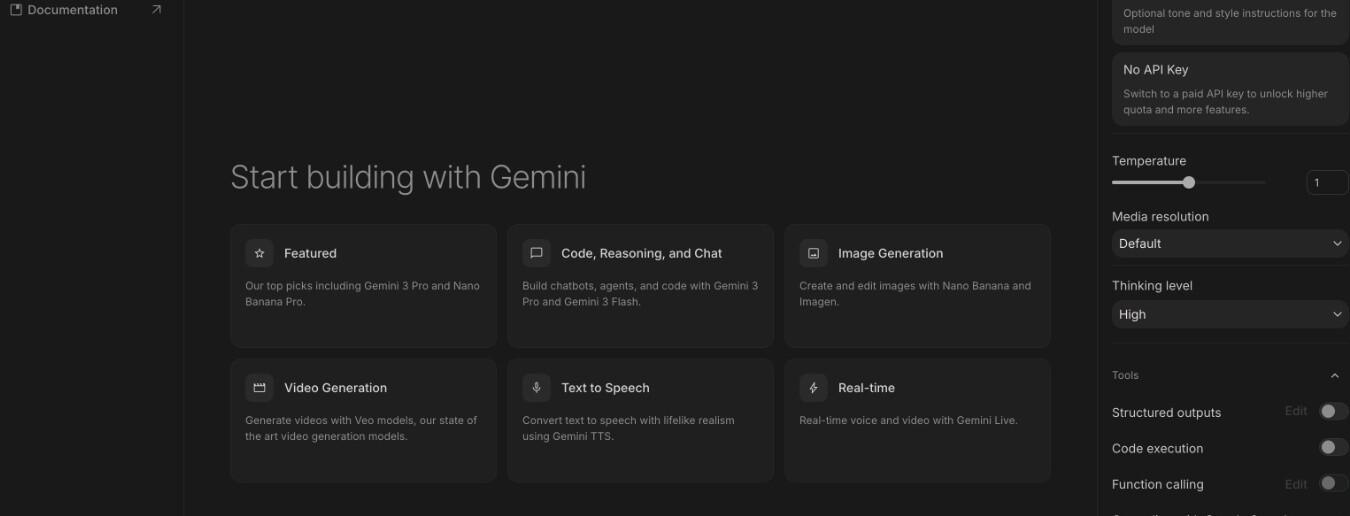
Task: Click the external link arrow beside Documentation
Action: pyautogui.click(x=156, y=10)
